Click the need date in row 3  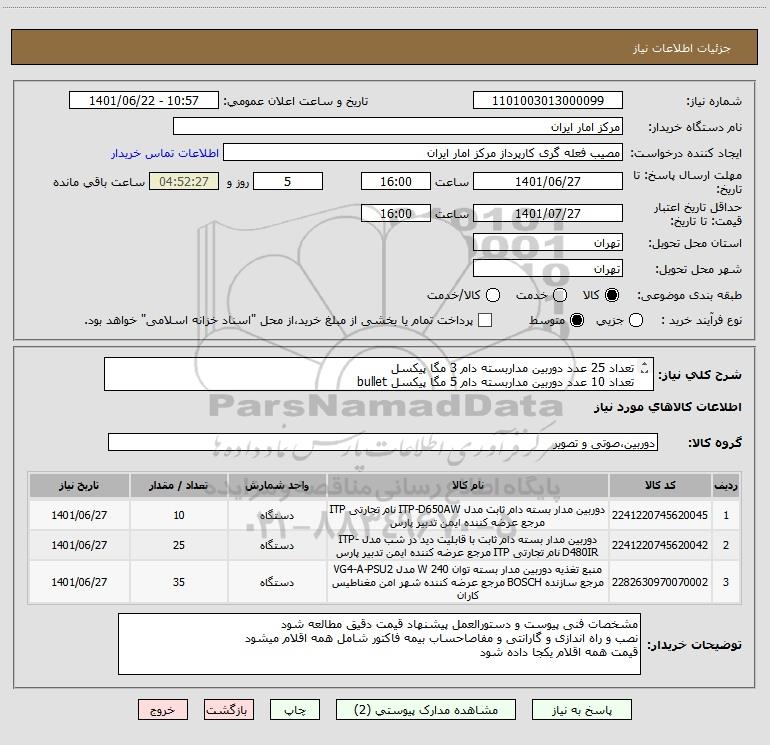tap(79, 582)
